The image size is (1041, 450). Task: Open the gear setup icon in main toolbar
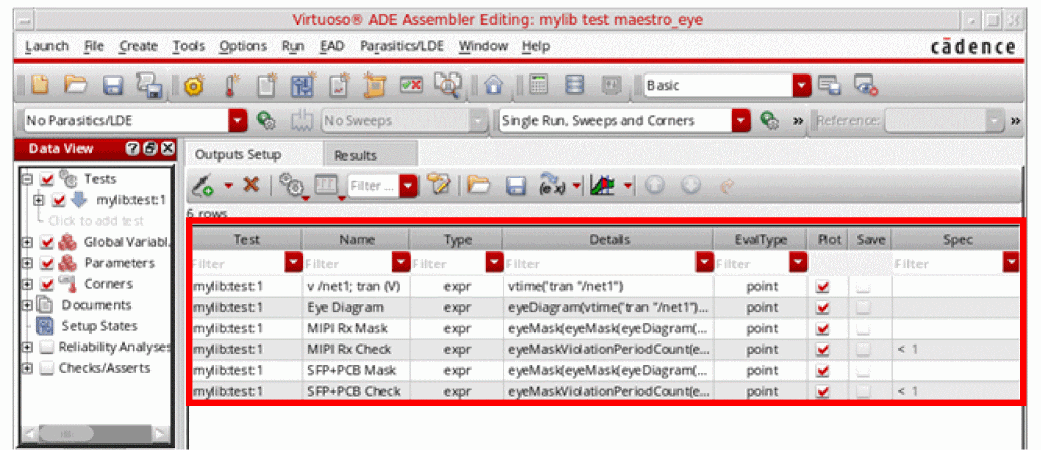[x=195, y=86]
